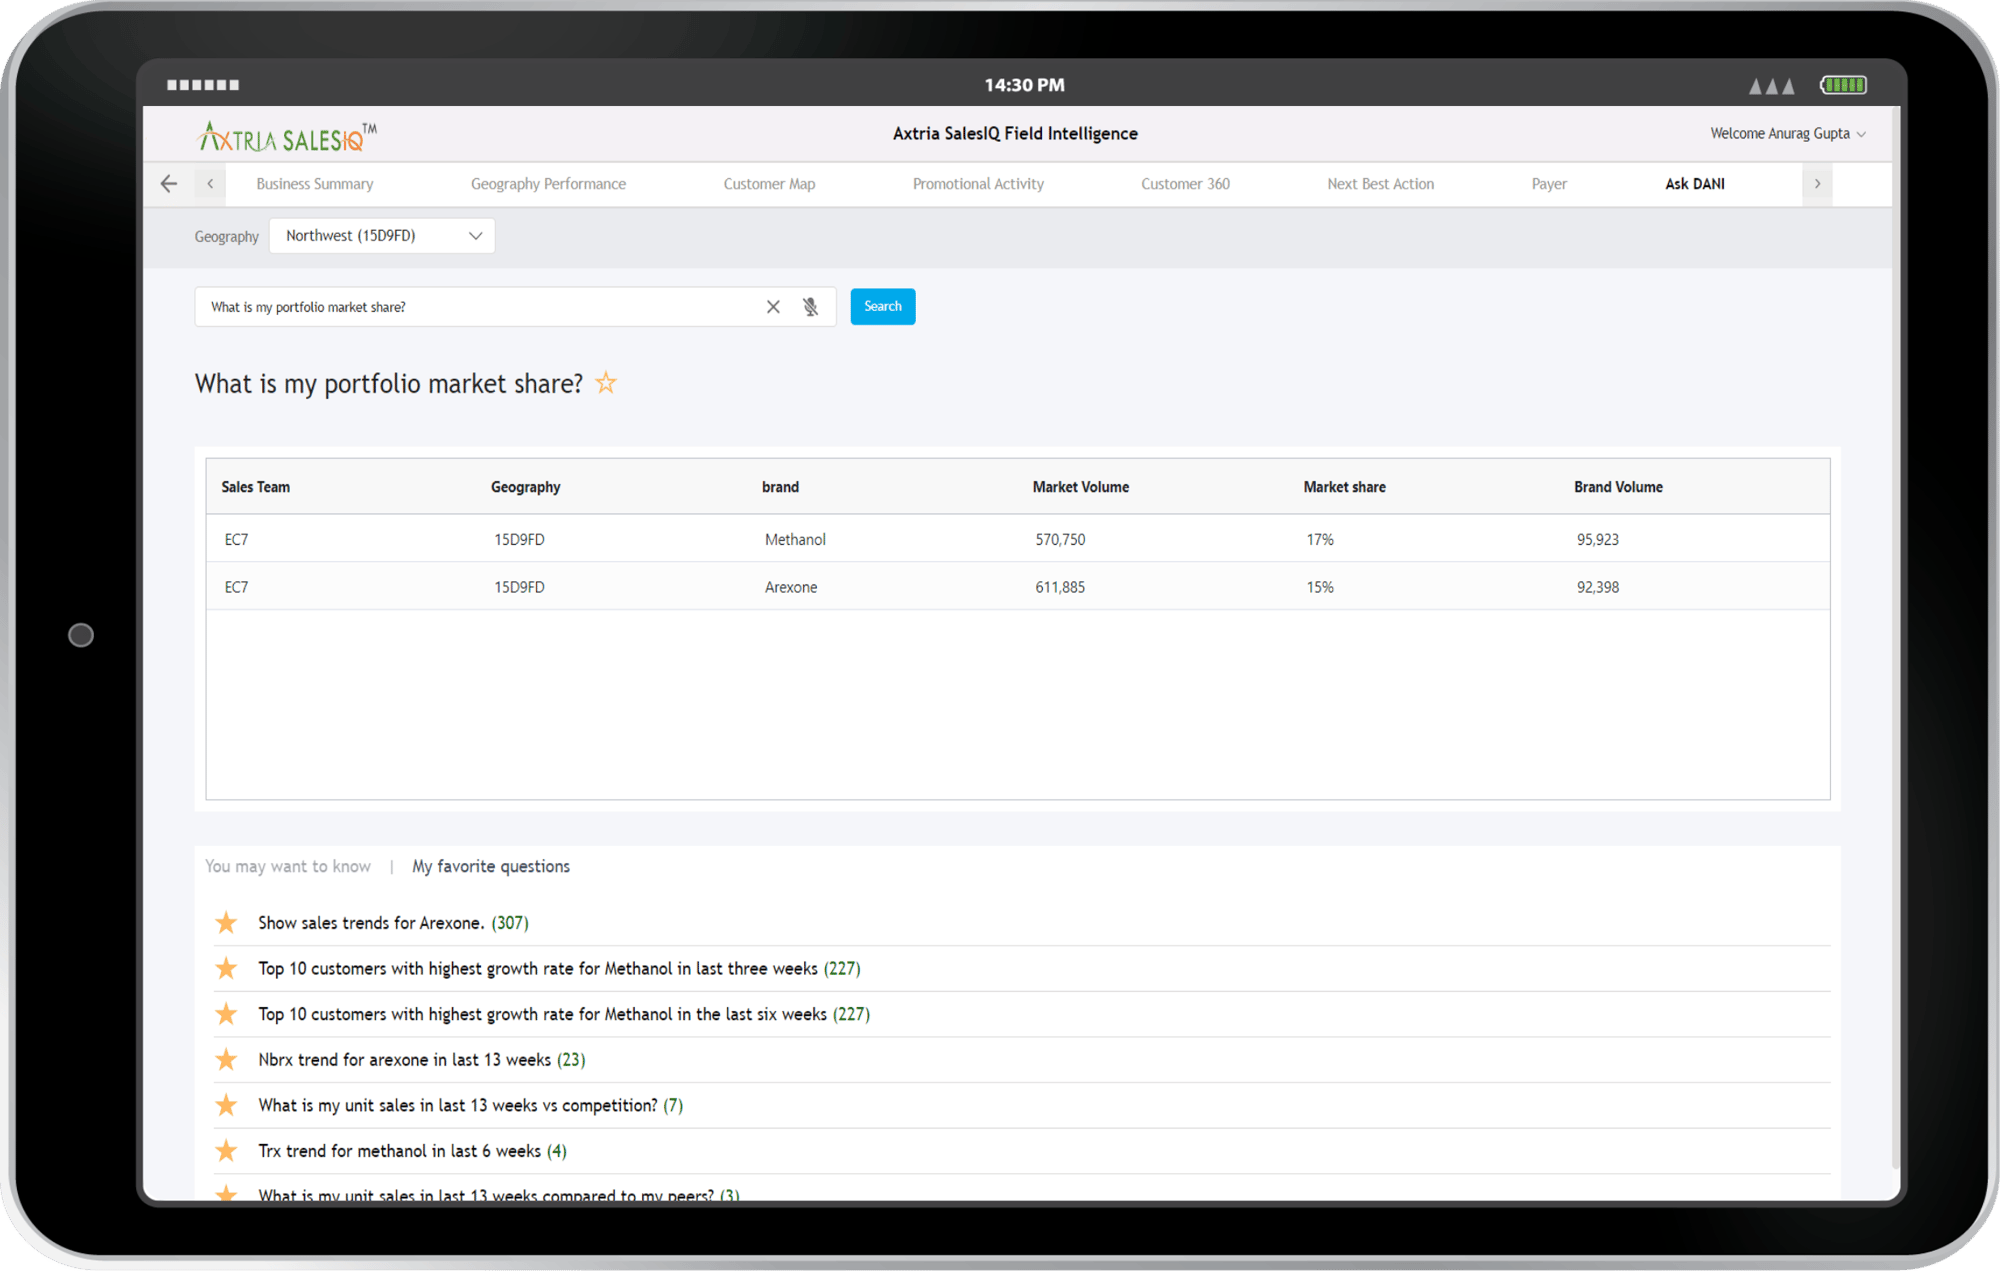The image size is (2000, 1271).
Task: Sort by Sales Team column header
Action: tap(255, 487)
